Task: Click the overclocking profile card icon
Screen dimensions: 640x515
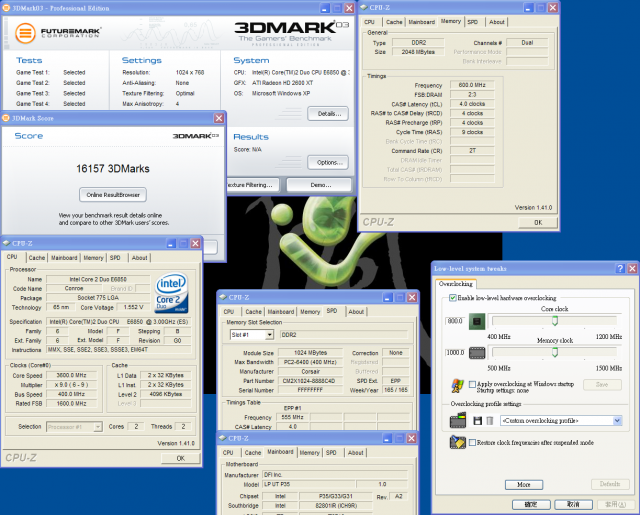Action: 458,420
